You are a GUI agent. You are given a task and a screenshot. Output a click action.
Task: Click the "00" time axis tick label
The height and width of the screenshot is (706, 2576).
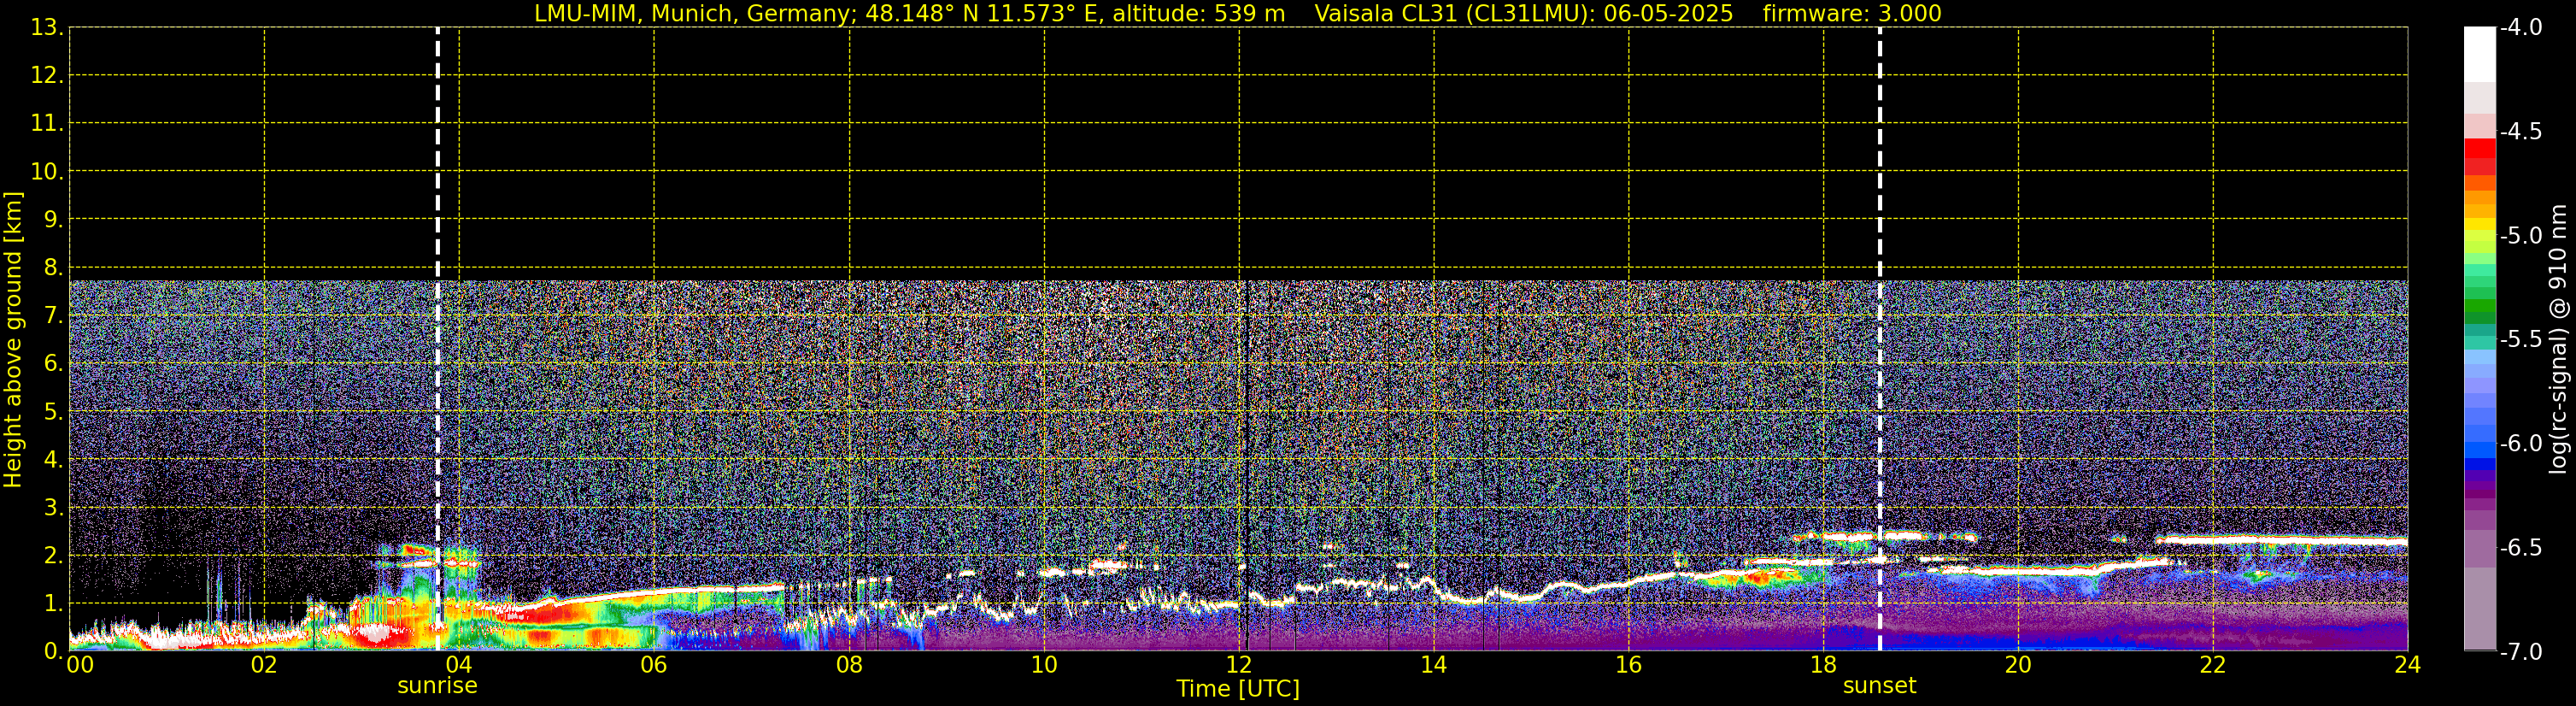click(x=80, y=665)
